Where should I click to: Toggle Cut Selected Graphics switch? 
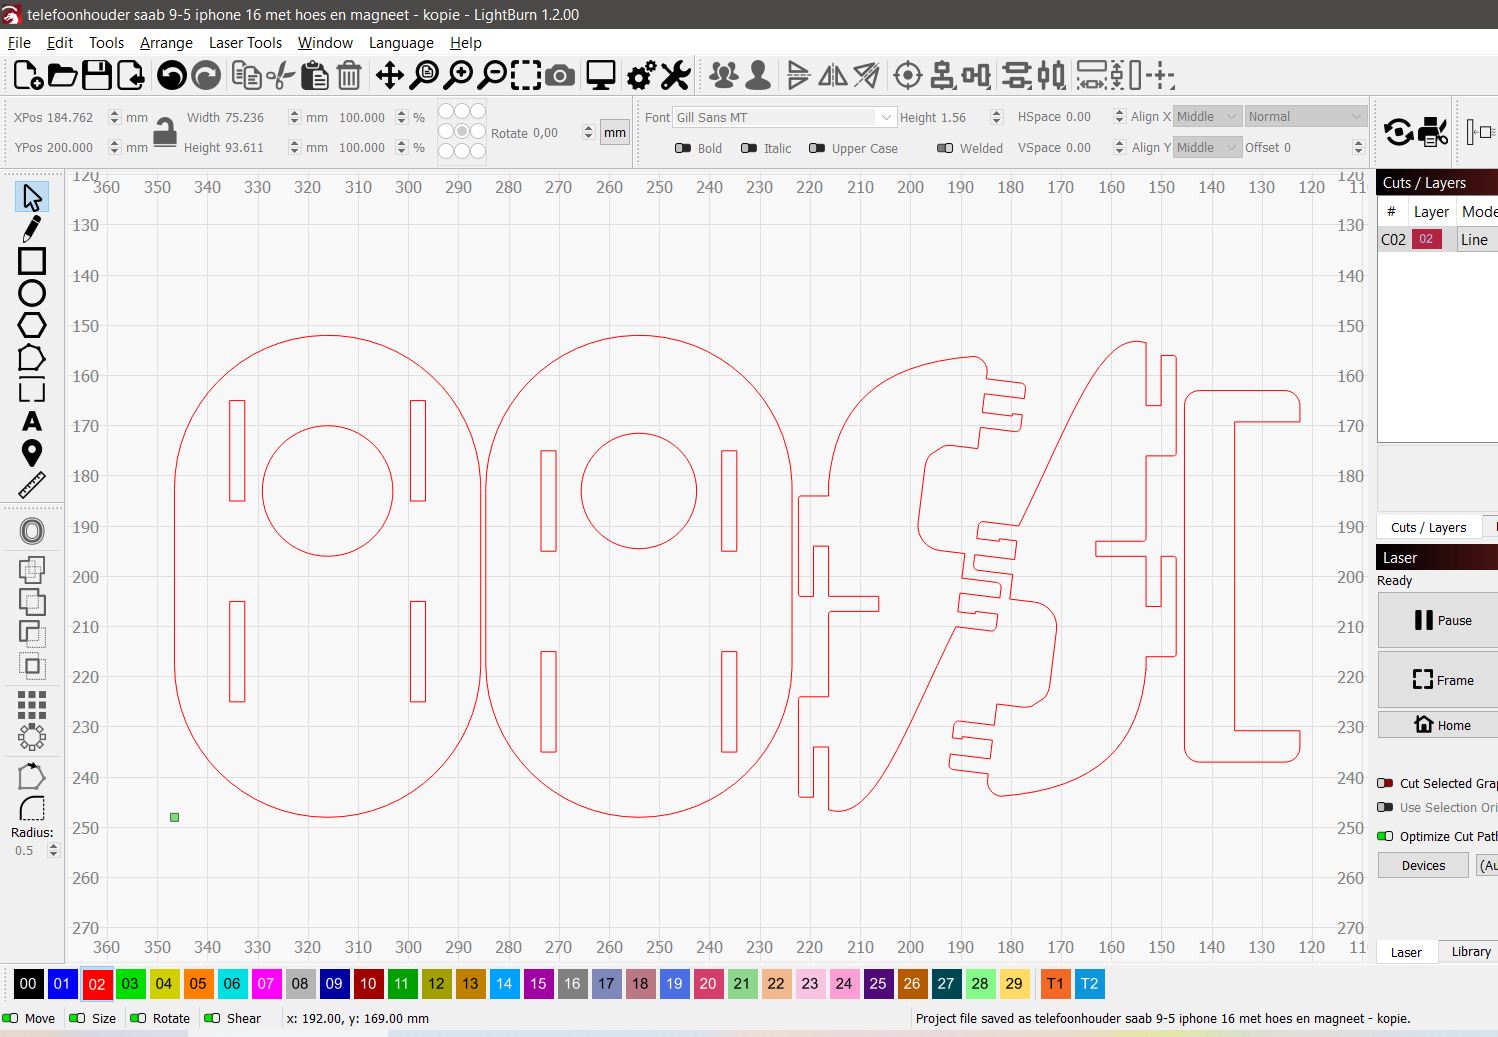[1385, 783]
